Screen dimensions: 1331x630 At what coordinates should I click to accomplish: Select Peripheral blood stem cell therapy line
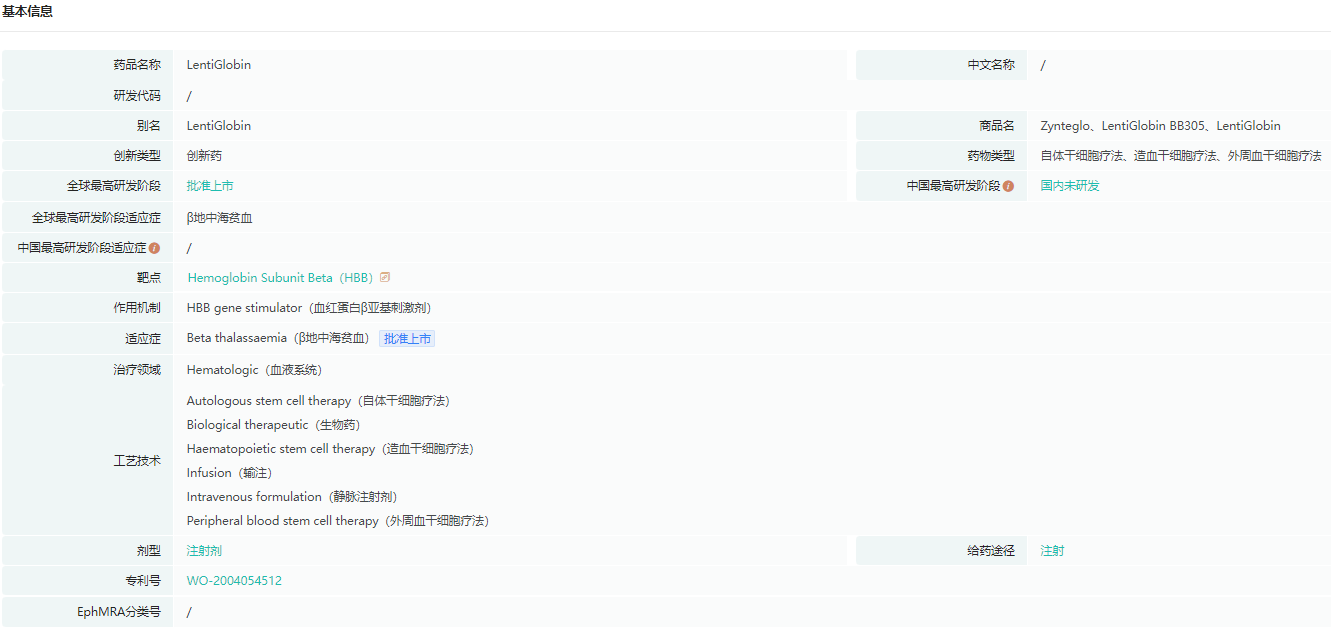coord(338,521)
